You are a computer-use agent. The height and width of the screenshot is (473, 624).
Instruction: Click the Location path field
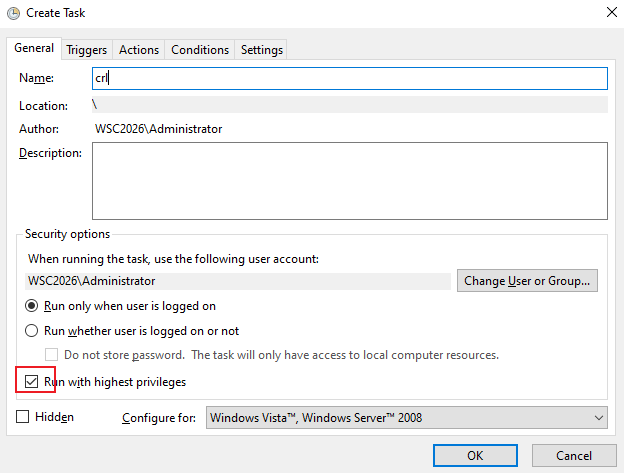[x=350, y=105]
